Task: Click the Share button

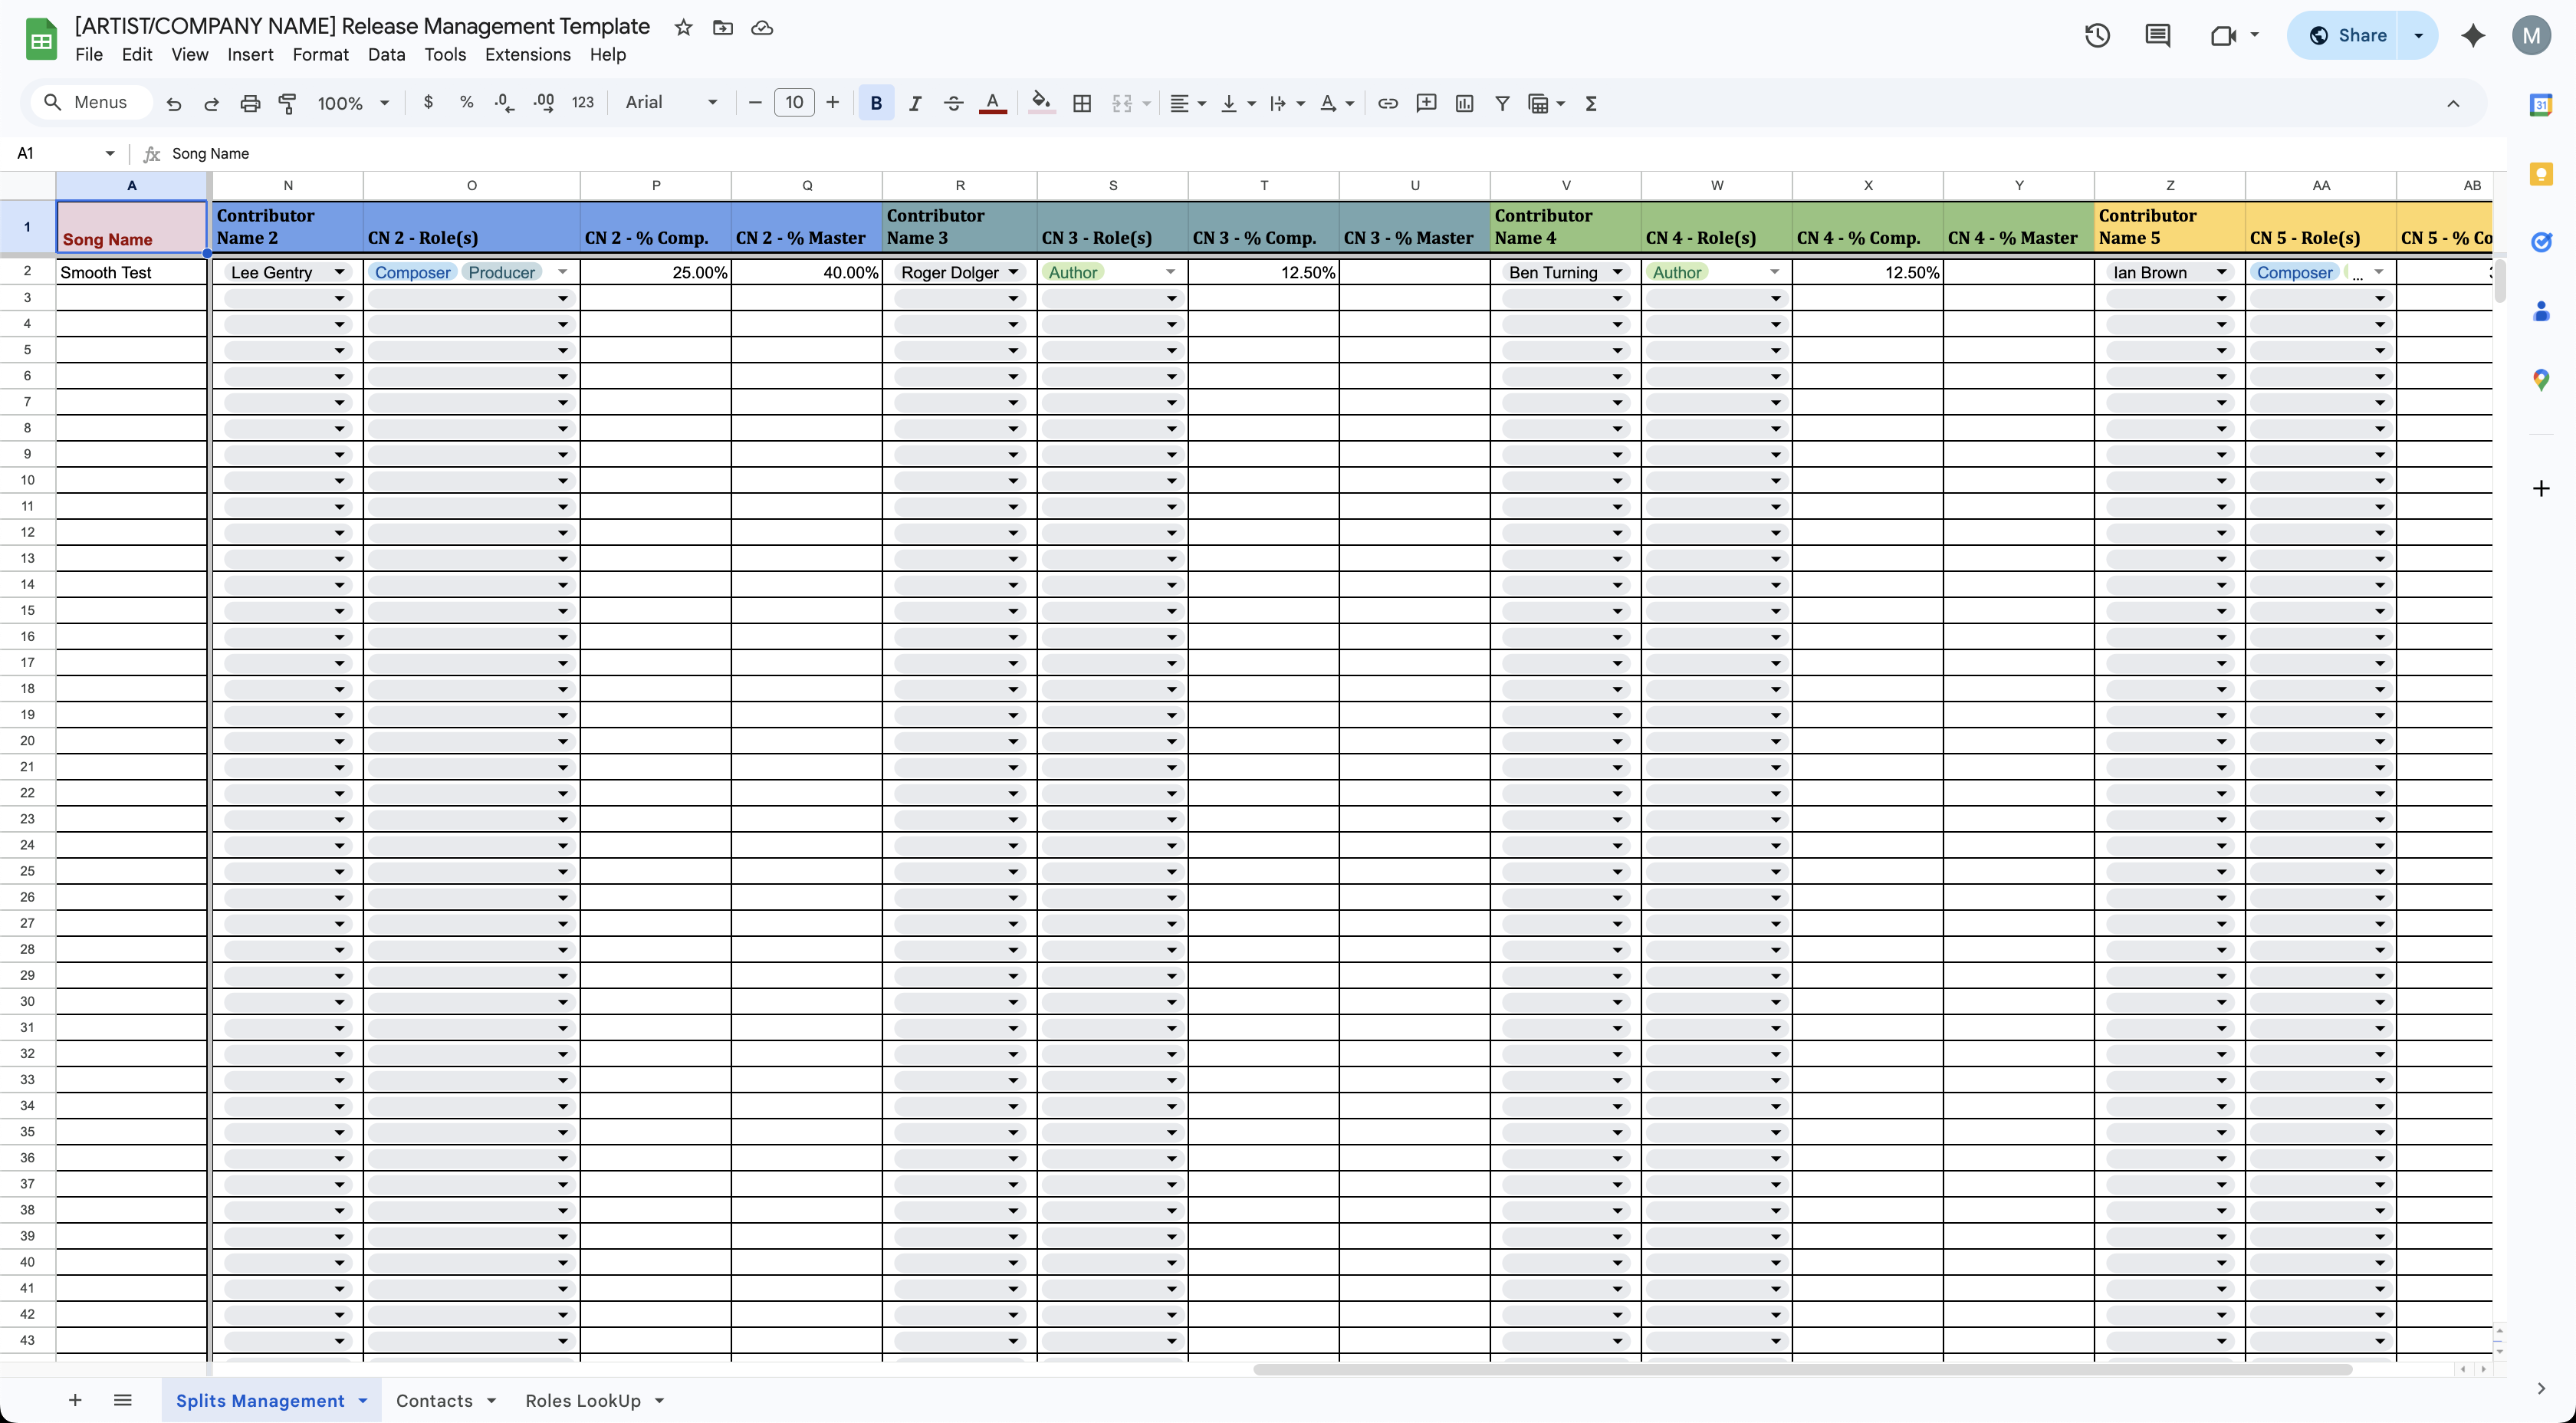Action: 2347,36
